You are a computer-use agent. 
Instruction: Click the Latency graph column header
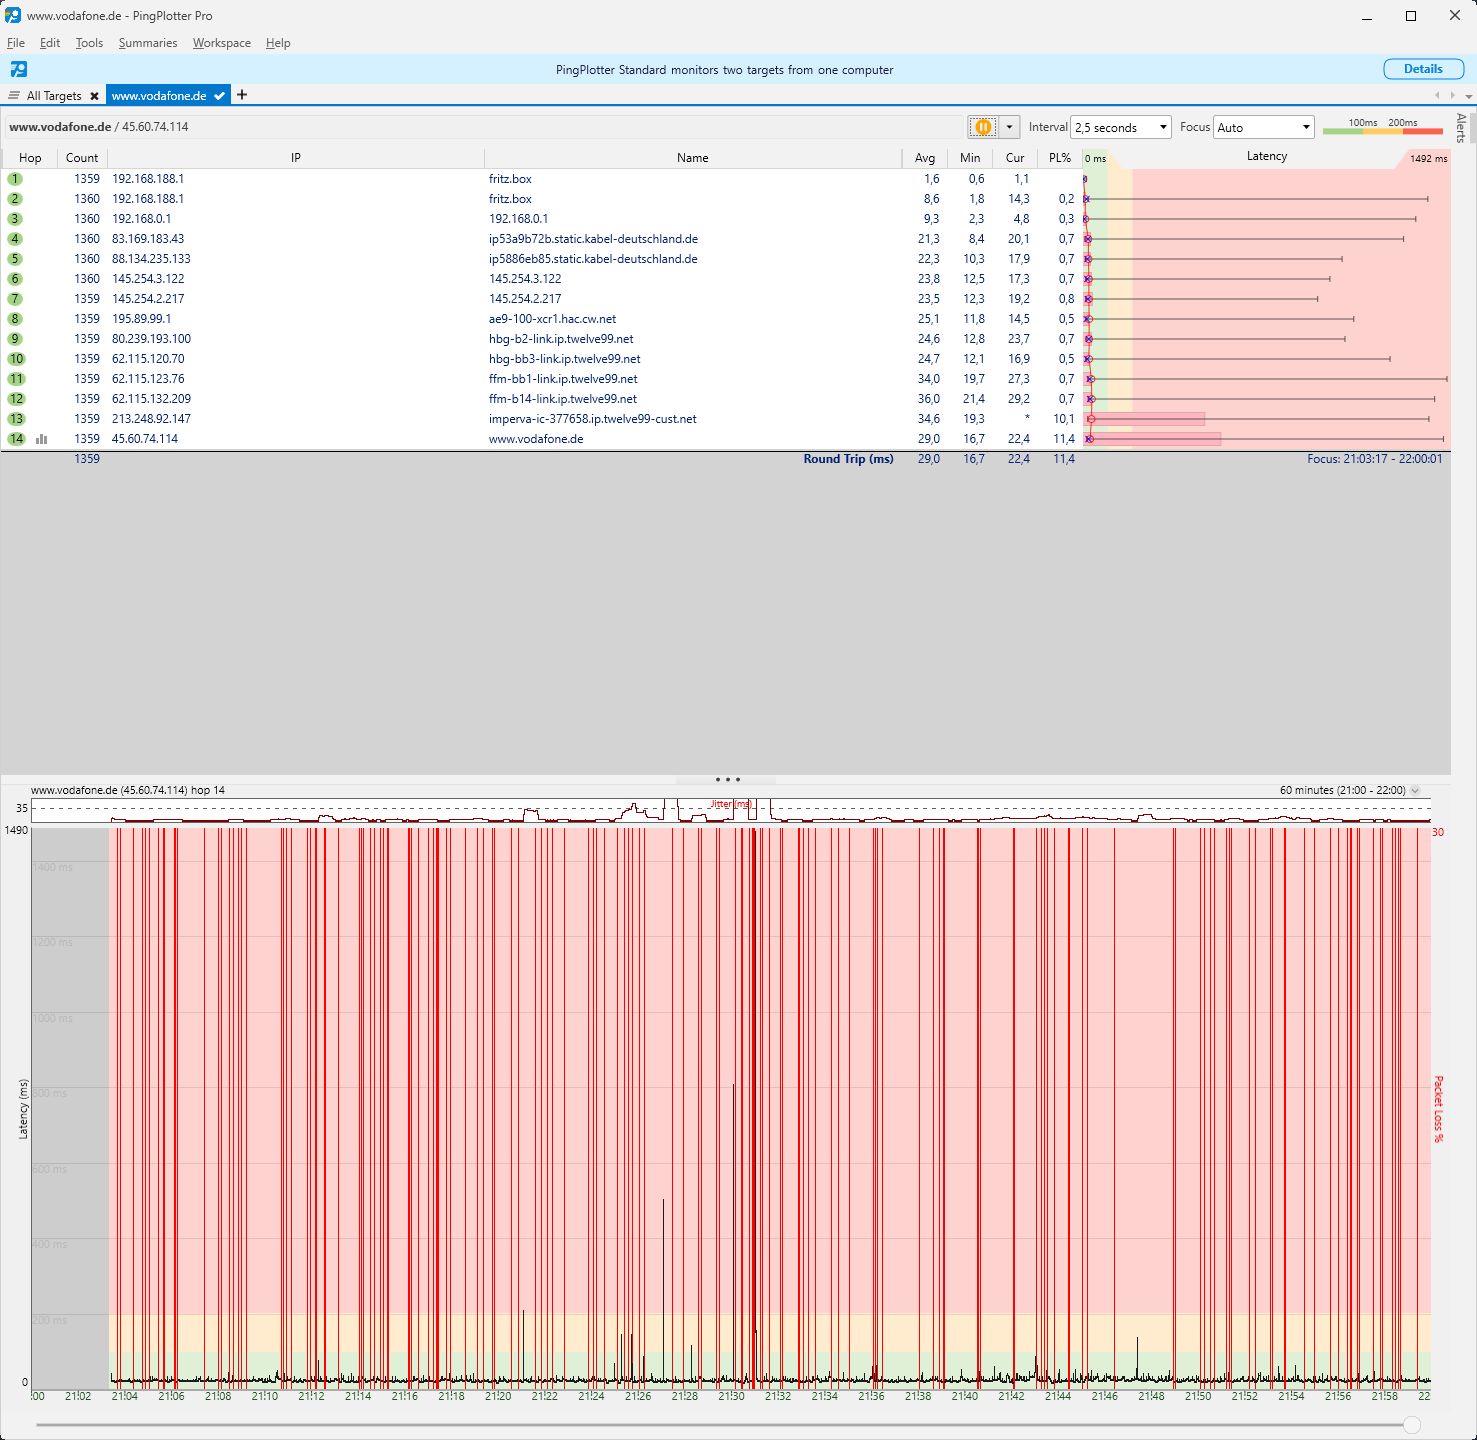(x=1266, y=157)
